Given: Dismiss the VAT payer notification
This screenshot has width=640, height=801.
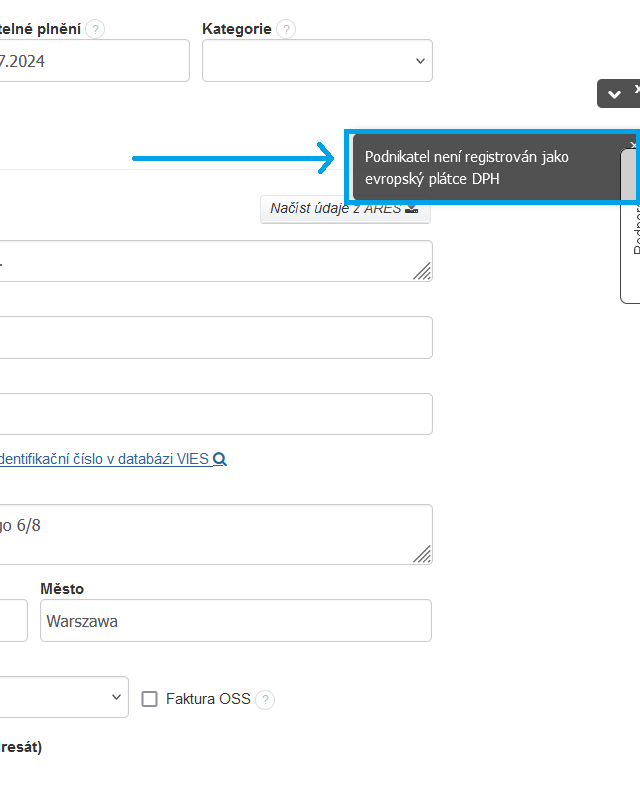Looking at the screenshot, I should [x=632, y=144].
